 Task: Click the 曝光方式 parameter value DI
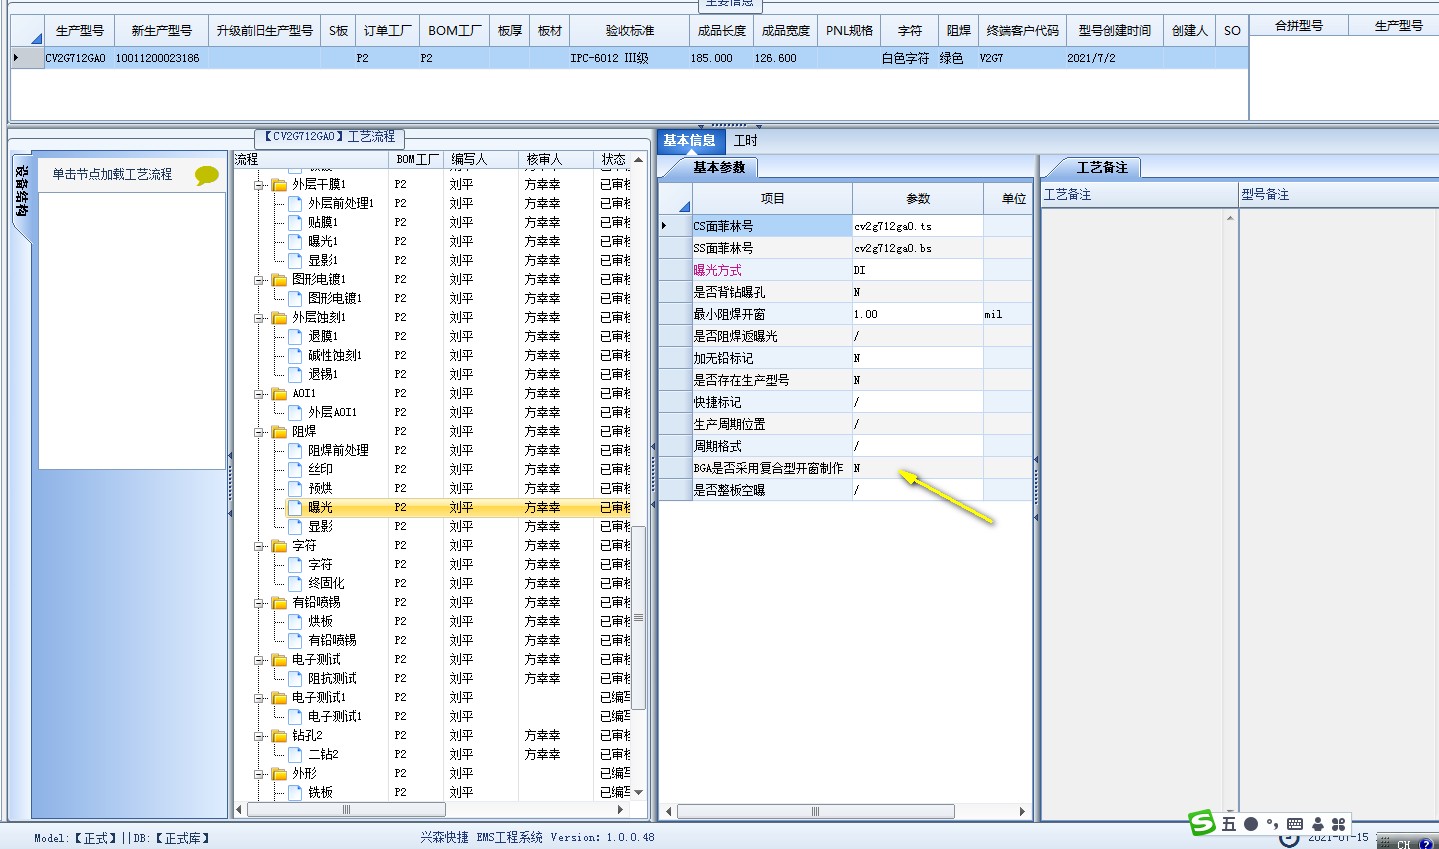click(x=917, y=270)
